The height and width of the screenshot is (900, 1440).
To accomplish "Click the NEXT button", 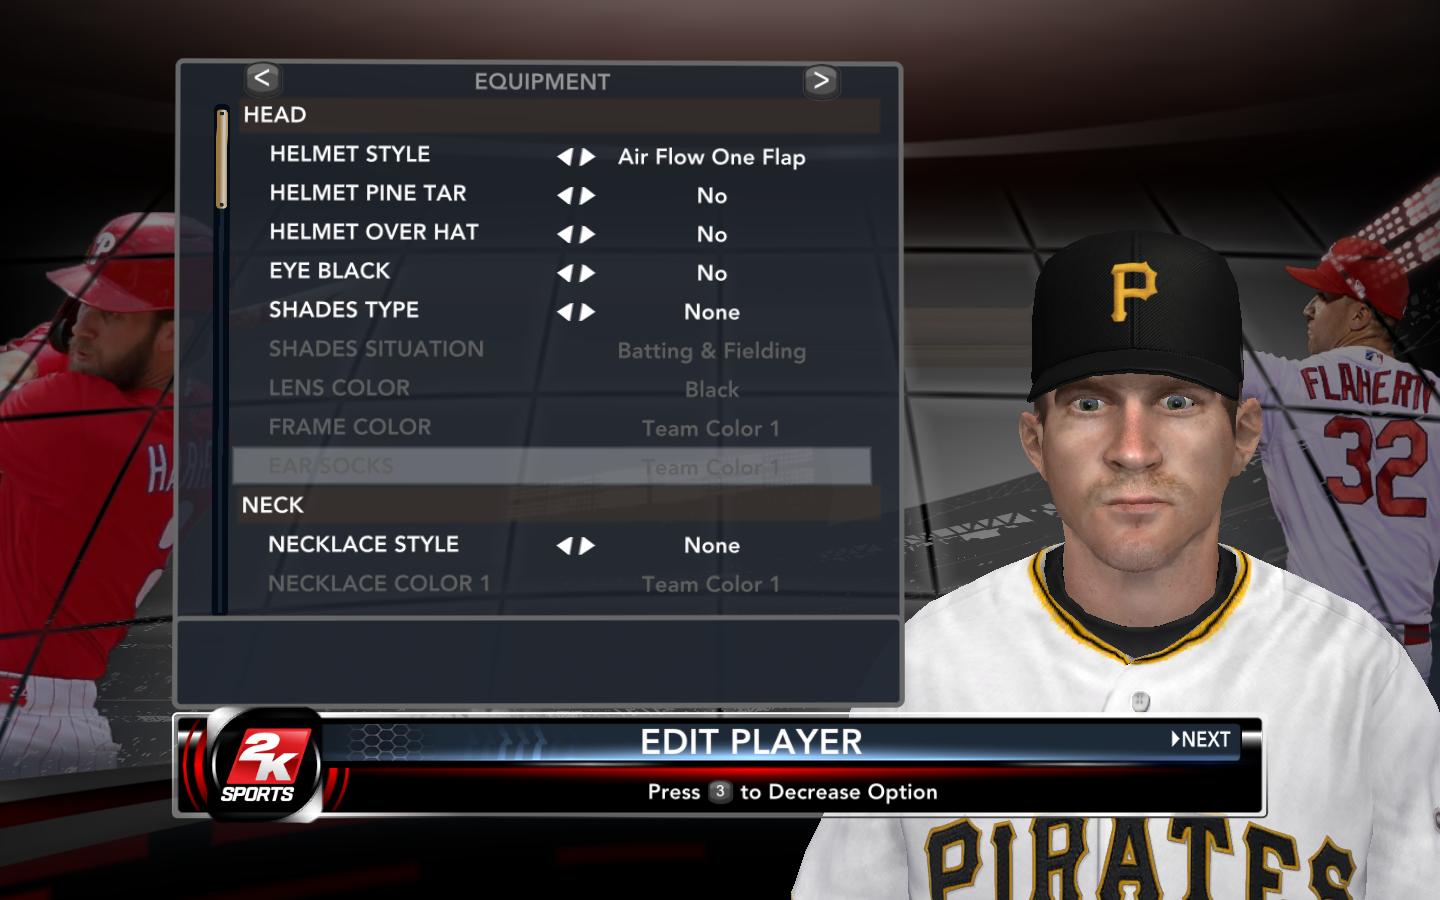I will pos(1201,739).
